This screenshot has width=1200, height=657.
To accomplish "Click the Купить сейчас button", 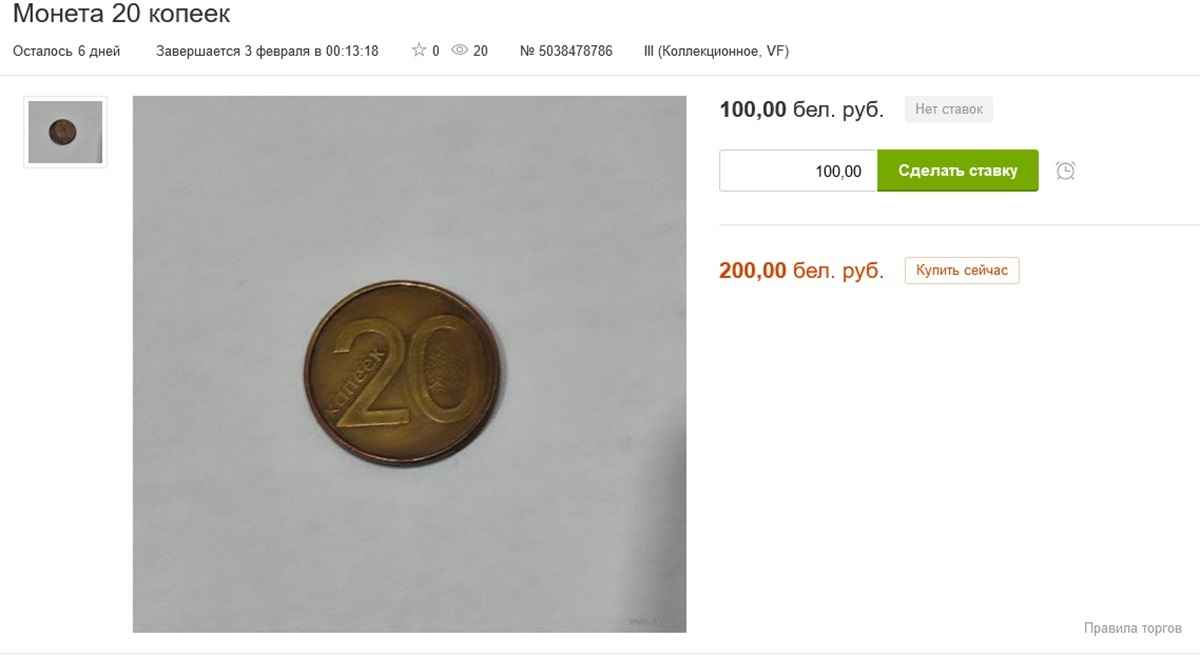I will 962,270.
